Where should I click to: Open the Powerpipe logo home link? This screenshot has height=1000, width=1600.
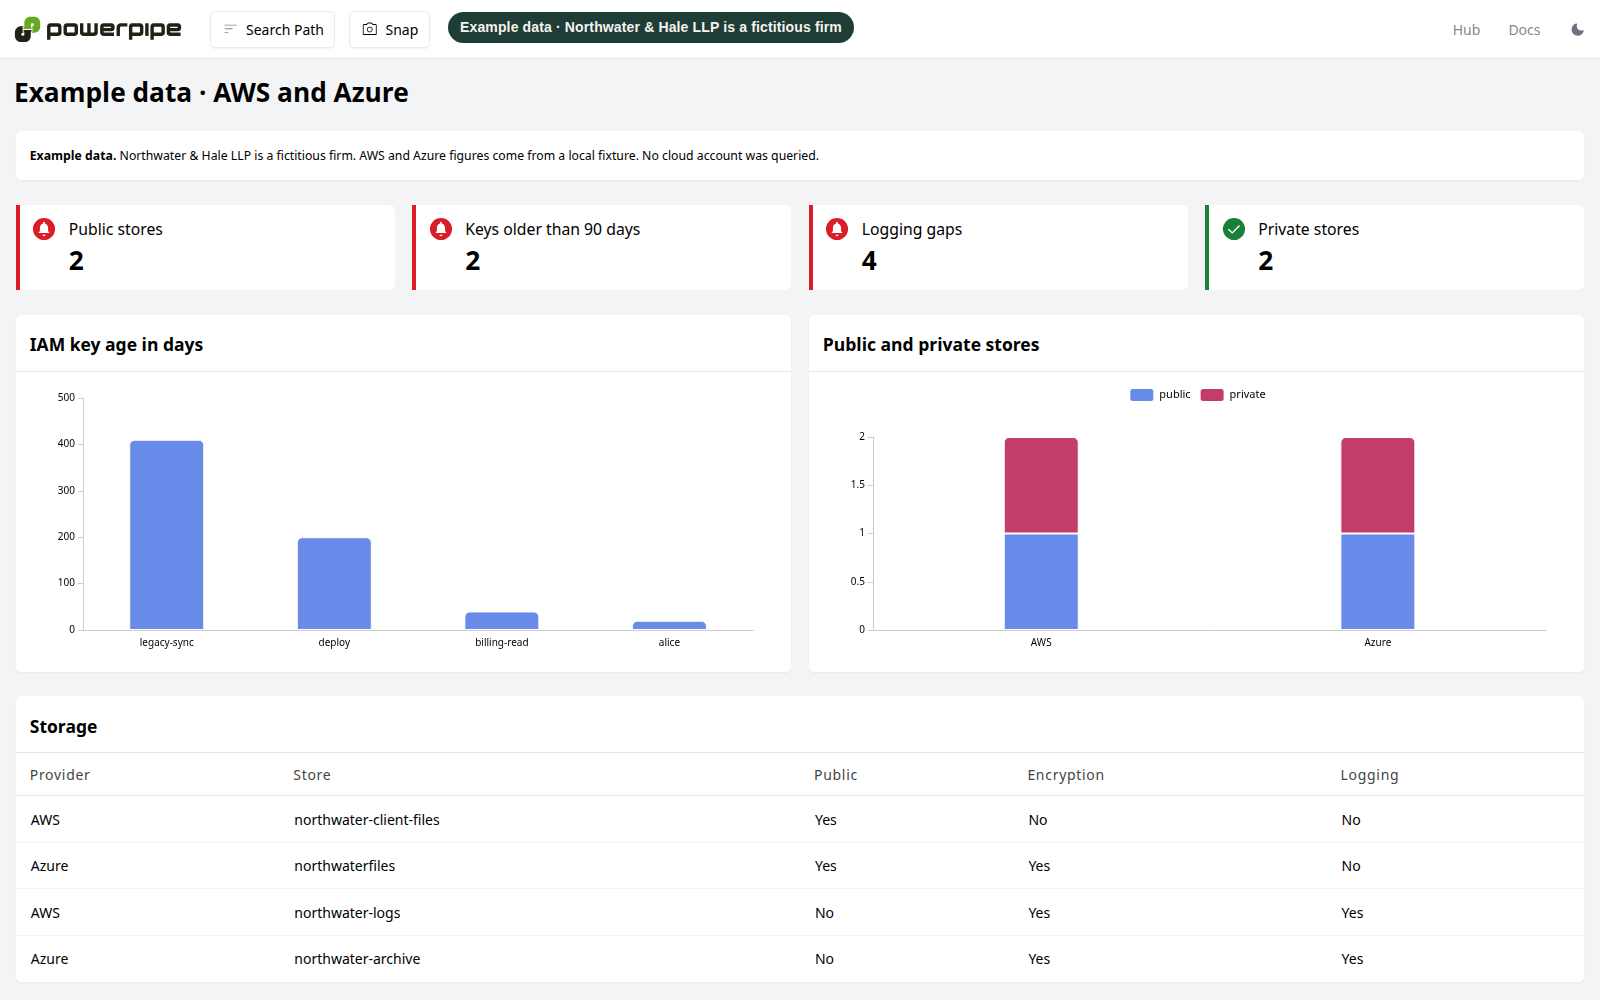click(x=98, y=29)
